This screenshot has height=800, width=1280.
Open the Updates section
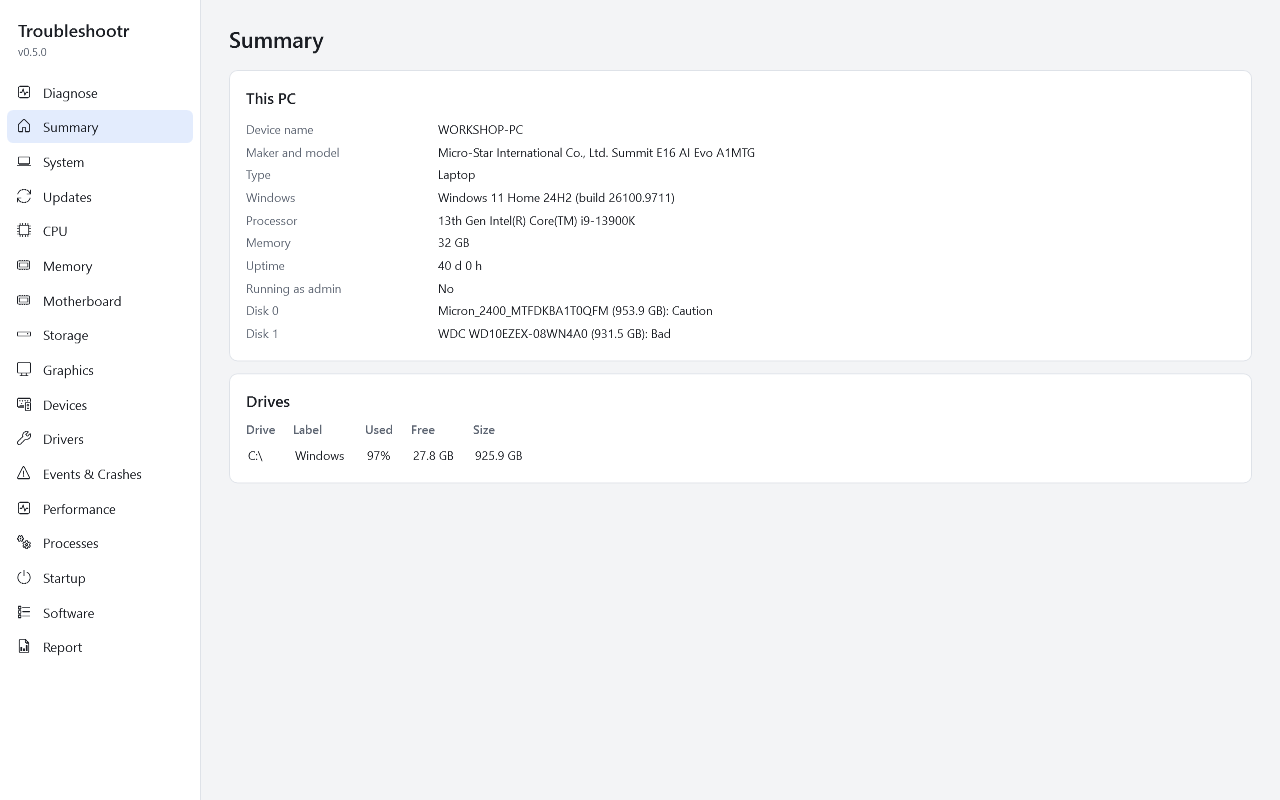[100, 197]
